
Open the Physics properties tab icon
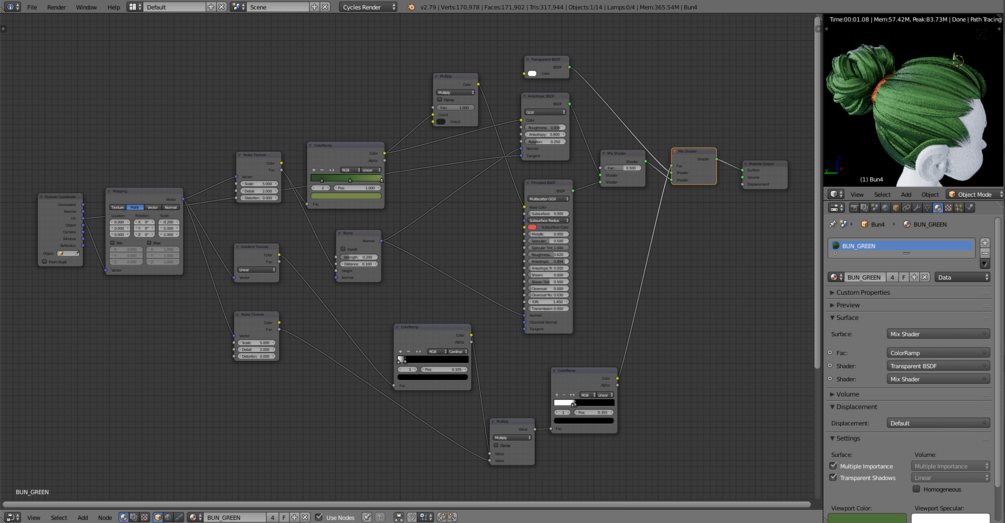pos(969,208)
